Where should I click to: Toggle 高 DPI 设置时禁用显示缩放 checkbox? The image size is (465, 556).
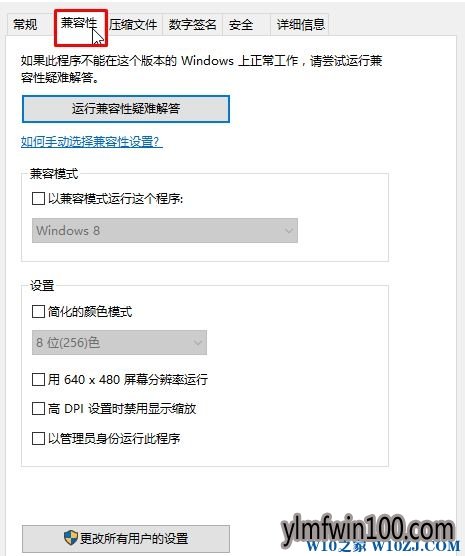click(x=38, y=408)
